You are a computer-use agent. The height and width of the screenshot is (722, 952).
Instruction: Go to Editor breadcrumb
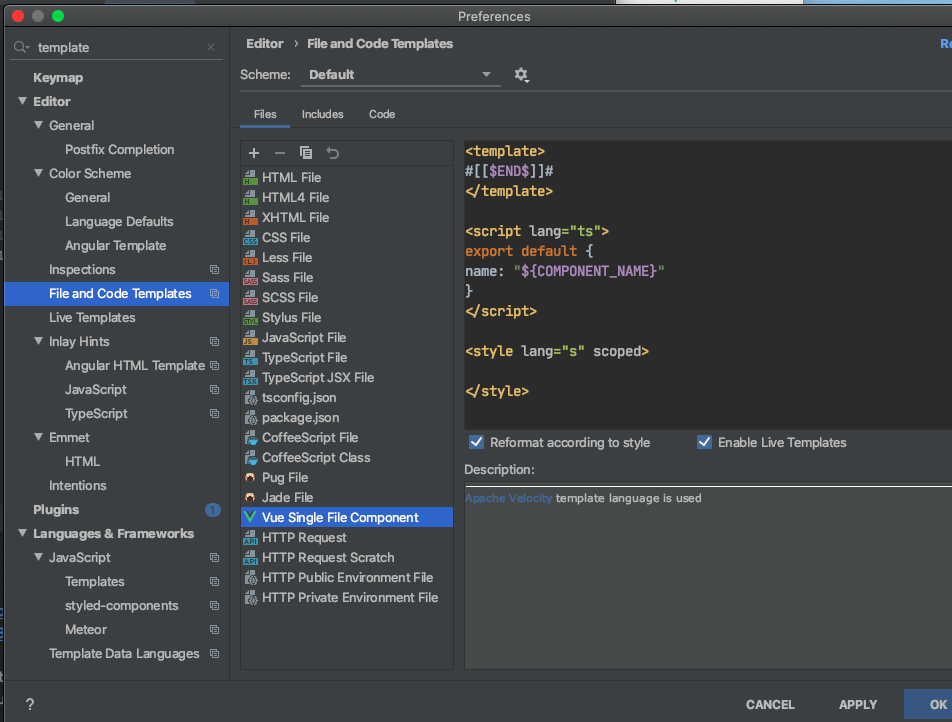(x=265, y=44)
